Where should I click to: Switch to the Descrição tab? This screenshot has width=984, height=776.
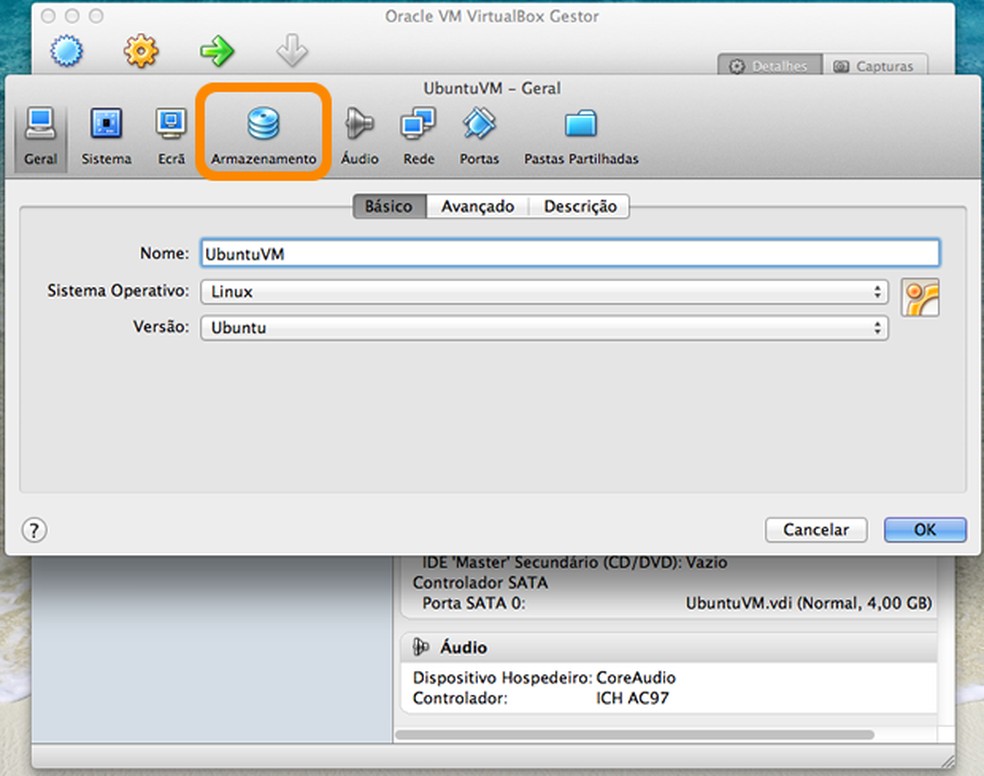[x=580, y=206]
